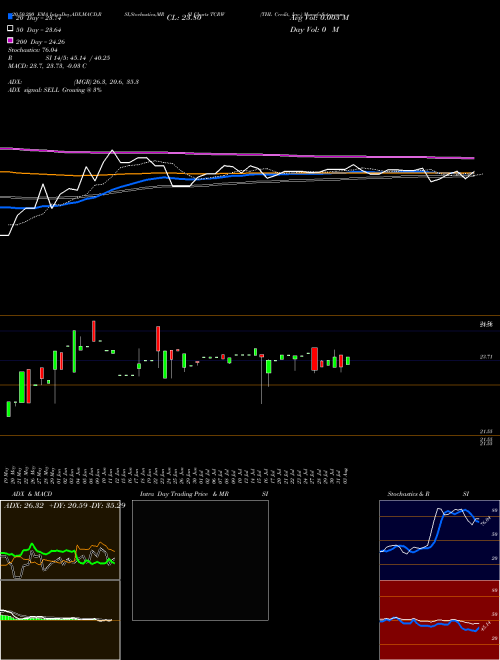Click the 03 Aug date label
This screenshot has width=500, height=660.
pyautogui.click(x=348, y=476)
